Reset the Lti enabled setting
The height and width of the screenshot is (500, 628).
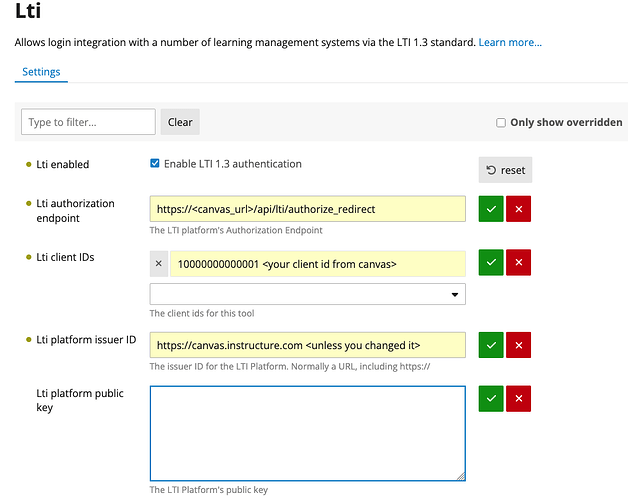tap(505, 170)
